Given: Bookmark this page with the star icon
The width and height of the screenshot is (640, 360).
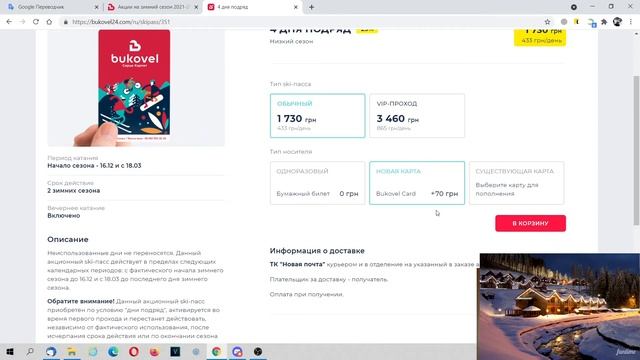Looking at the screenshot, I should (x=547, y=22).
